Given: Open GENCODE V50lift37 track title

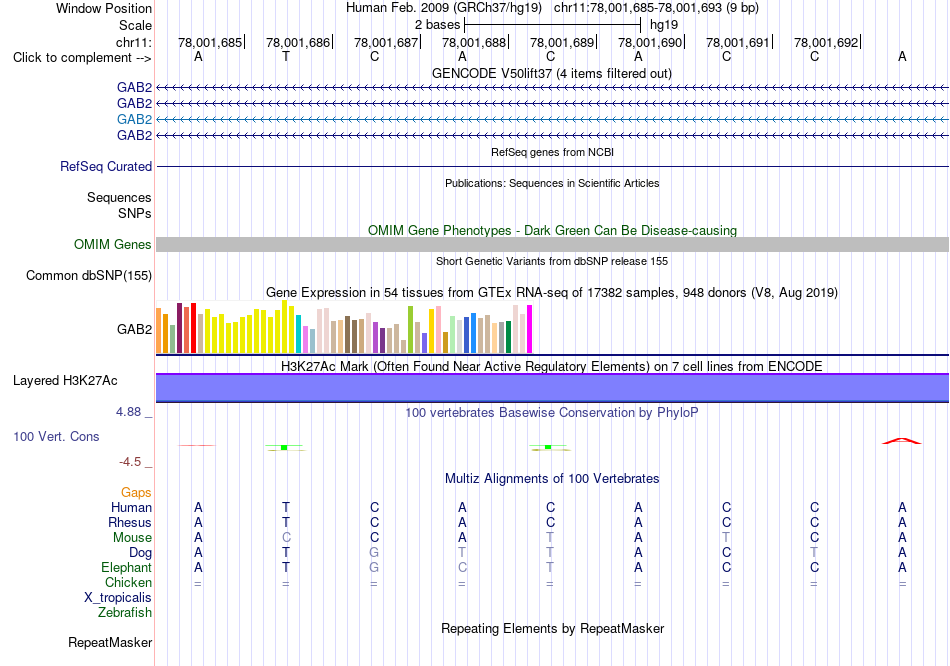Looking at the screenshot, I should click(551, 73).
